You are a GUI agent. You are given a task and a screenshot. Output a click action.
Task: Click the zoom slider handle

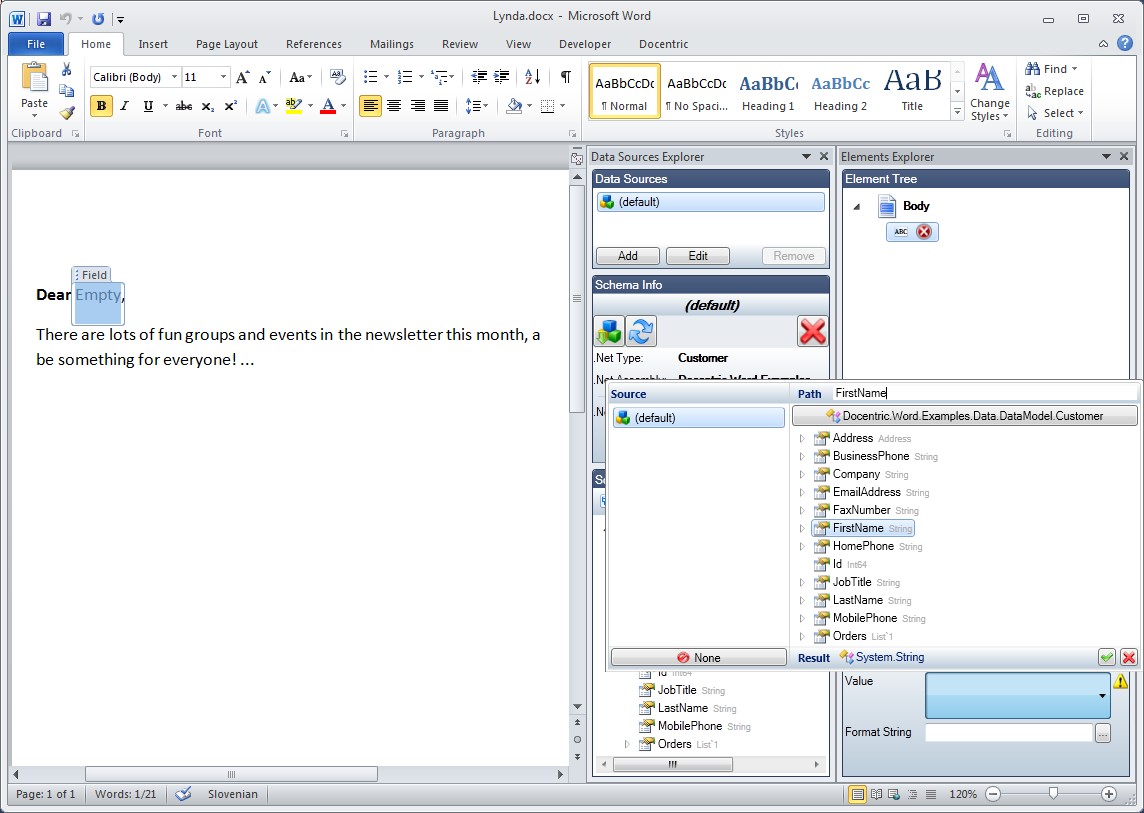point(1053,794)
